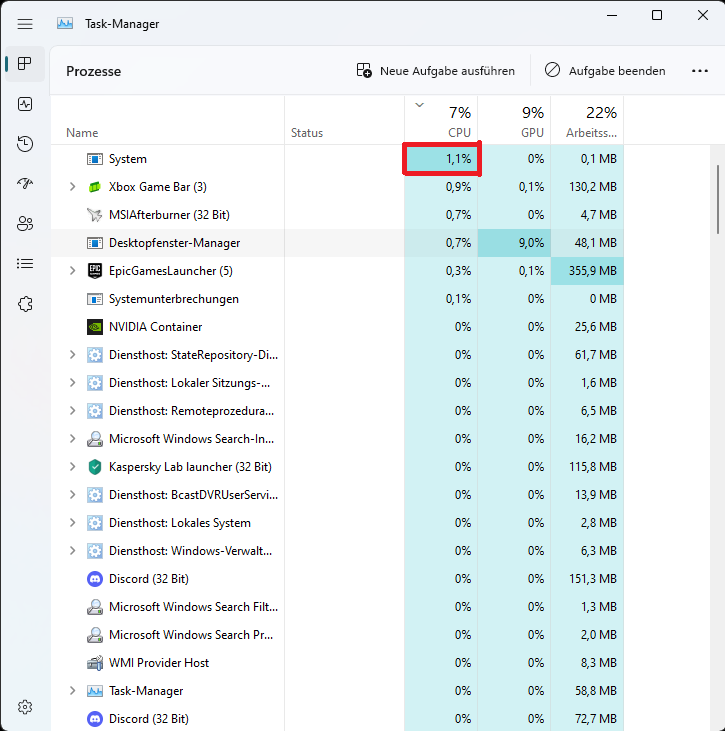Expand Diensthost: Windows-Verwalt... group

pos(72,551)
